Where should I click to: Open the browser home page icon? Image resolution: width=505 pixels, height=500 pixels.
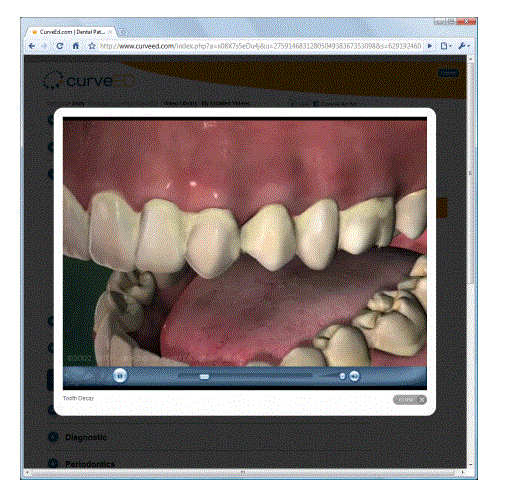coord(76,46)
